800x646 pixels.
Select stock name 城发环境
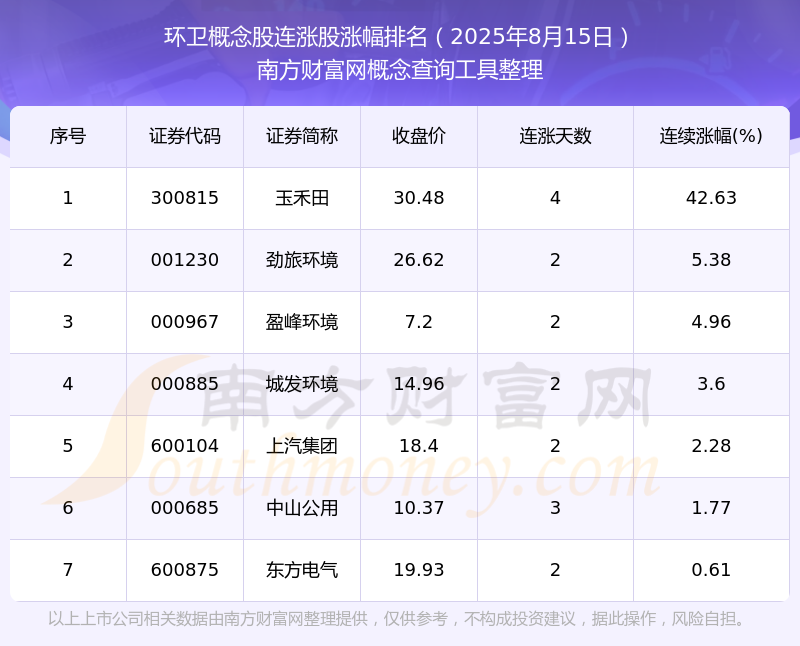point(302,384)
